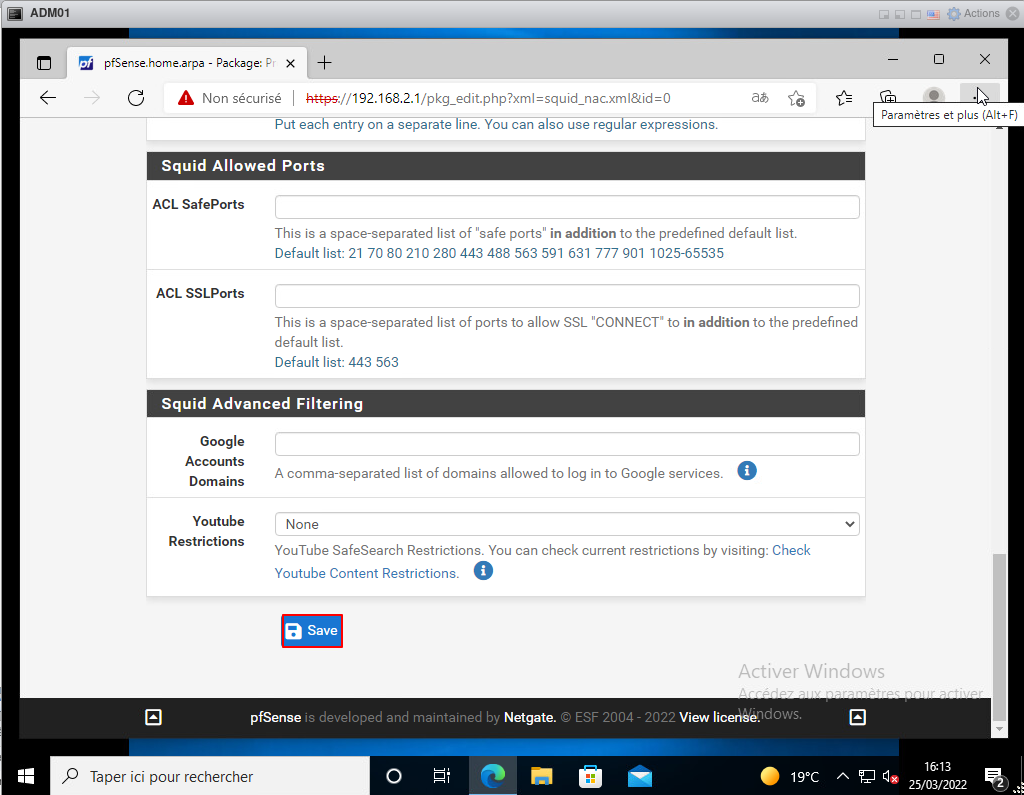This screenshot has width=1024, height=795.
Task: Click the right footer scroll-to-top icon
Action: [857, 717]
